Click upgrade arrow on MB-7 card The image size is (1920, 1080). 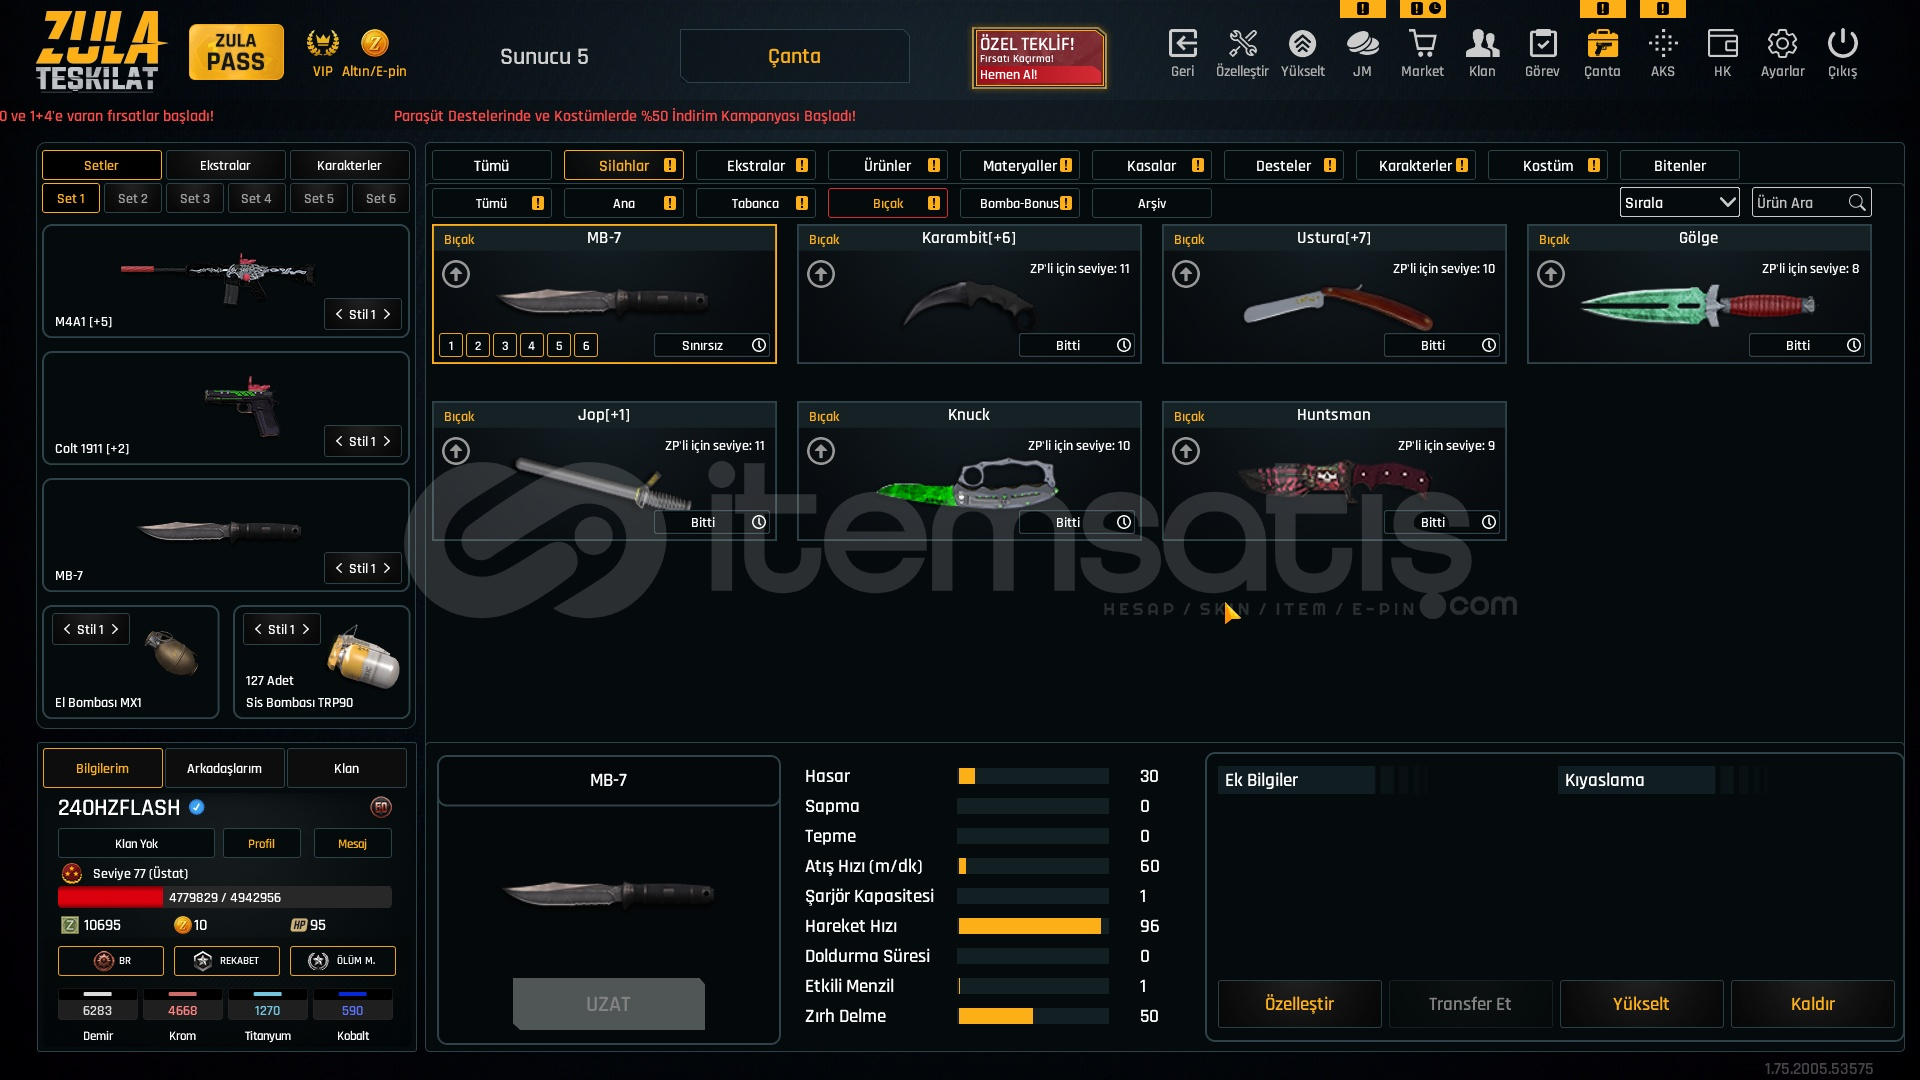(456, 274)
